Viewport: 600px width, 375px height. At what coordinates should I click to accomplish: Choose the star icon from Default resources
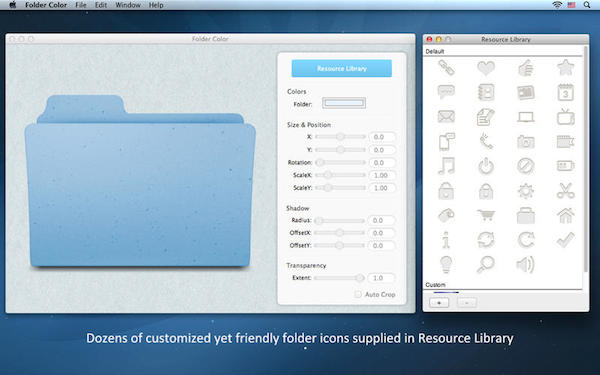tap(566, 67)
